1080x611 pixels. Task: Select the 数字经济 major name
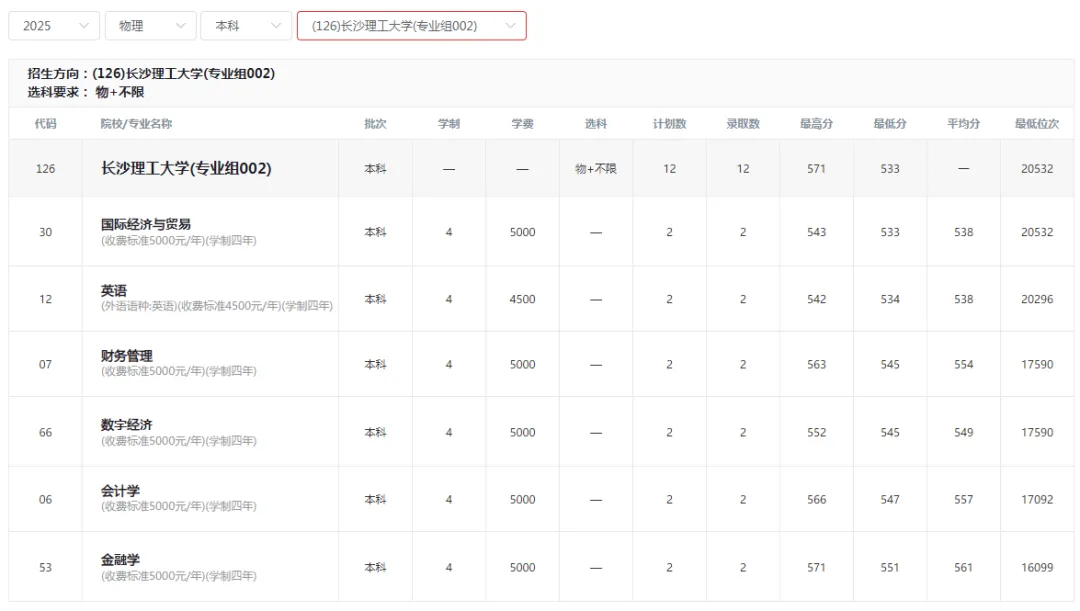[127, 424]
